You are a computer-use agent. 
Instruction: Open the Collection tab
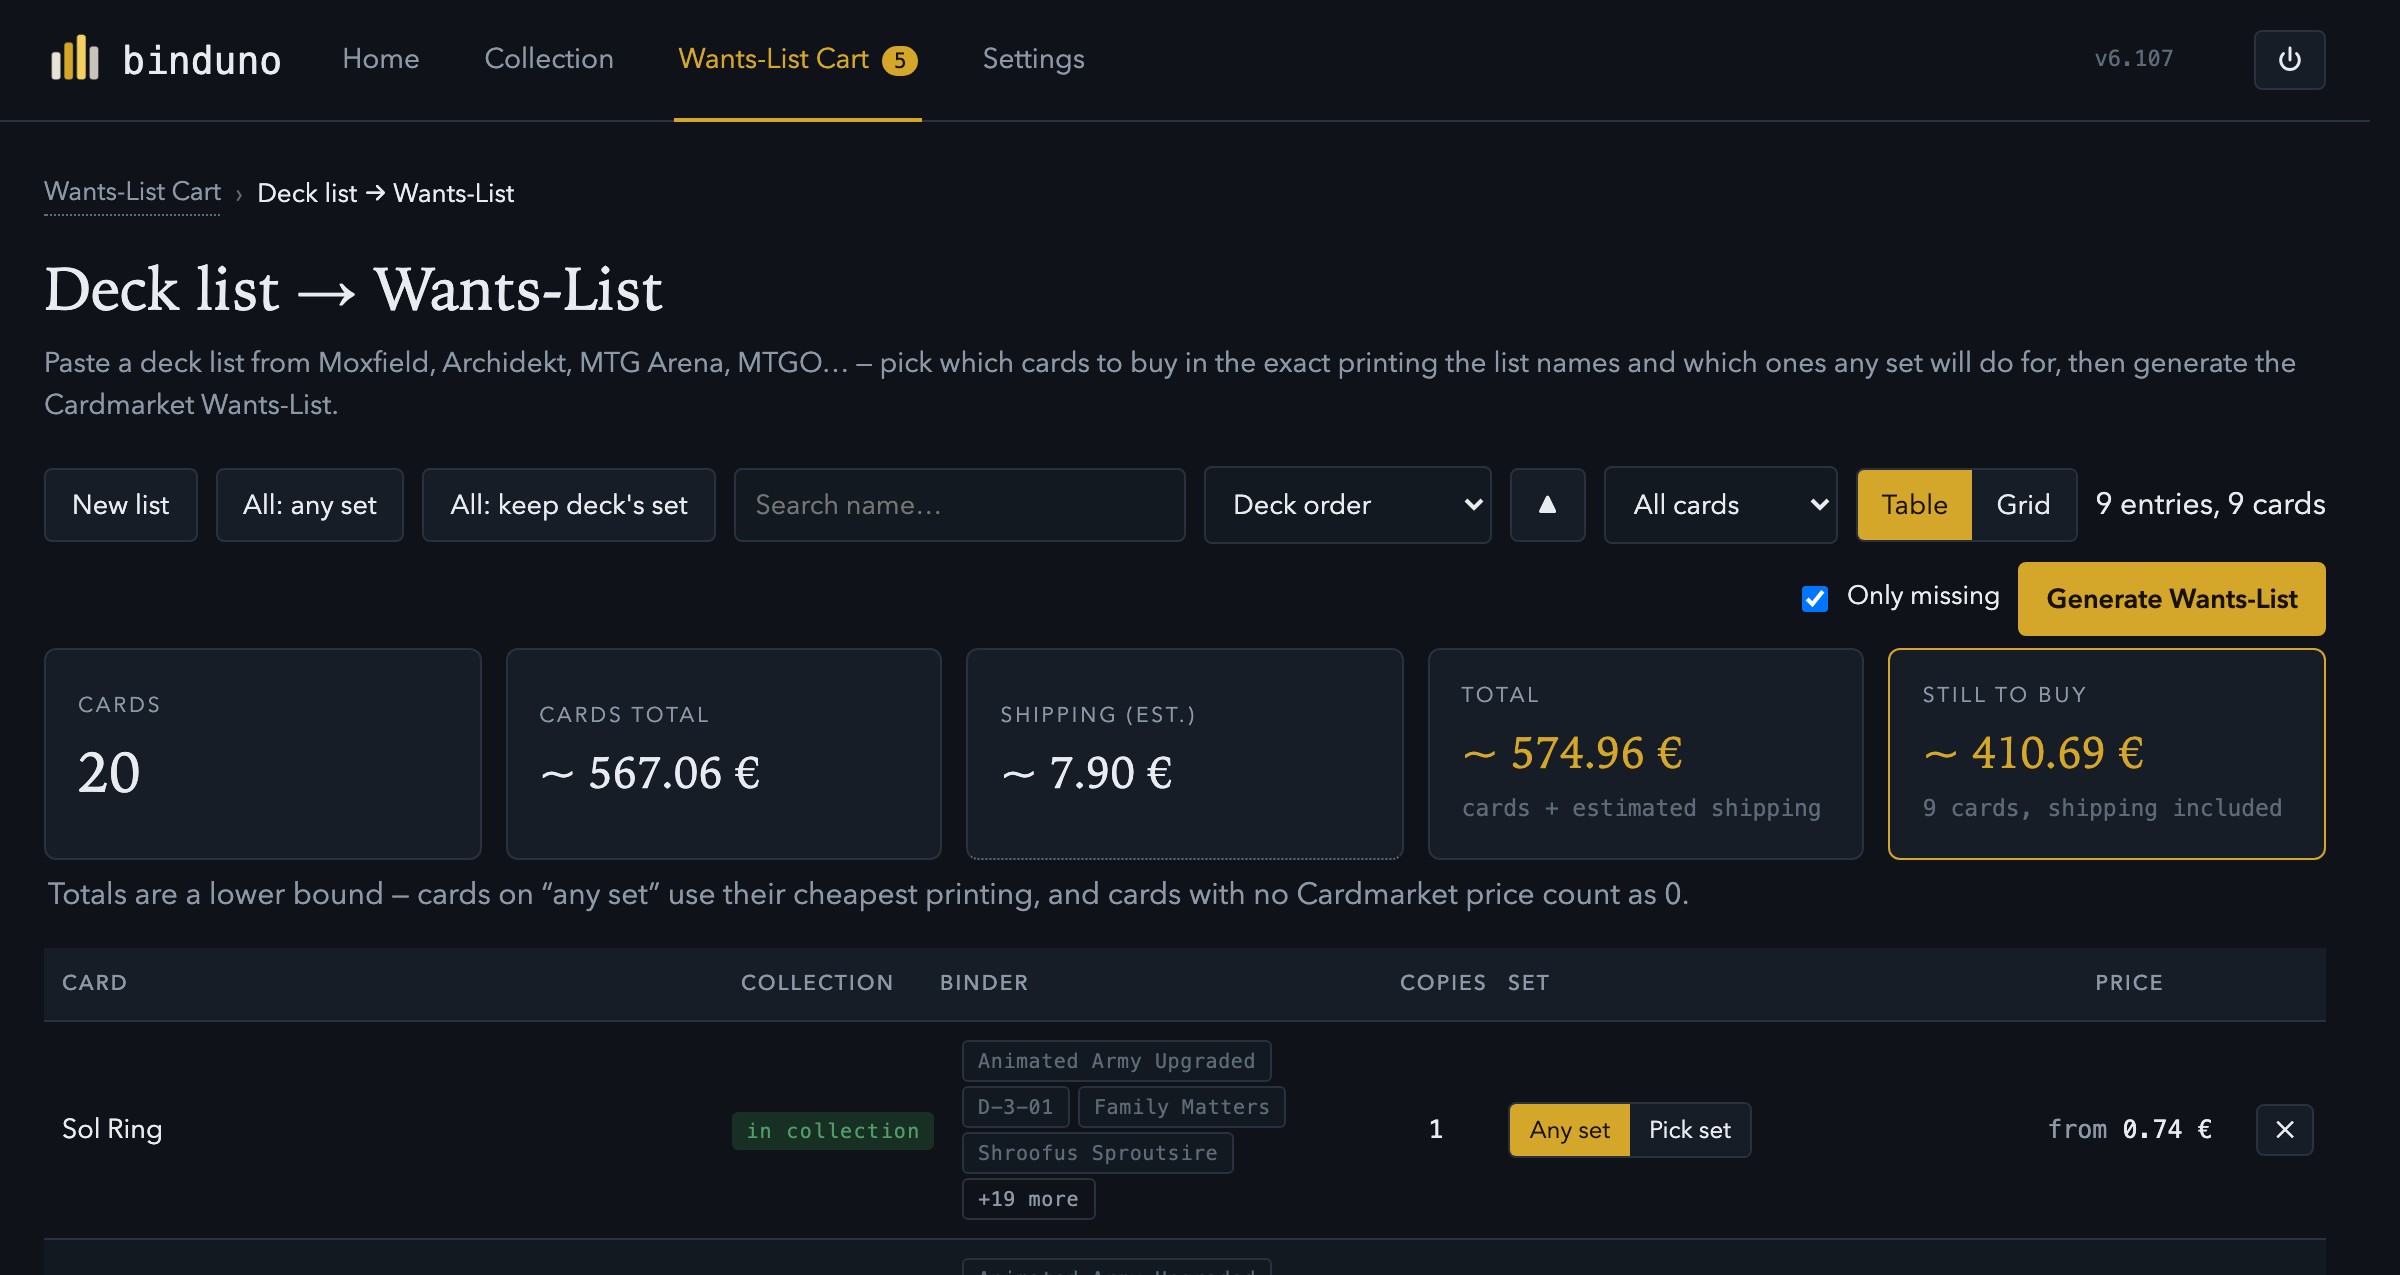549,59
